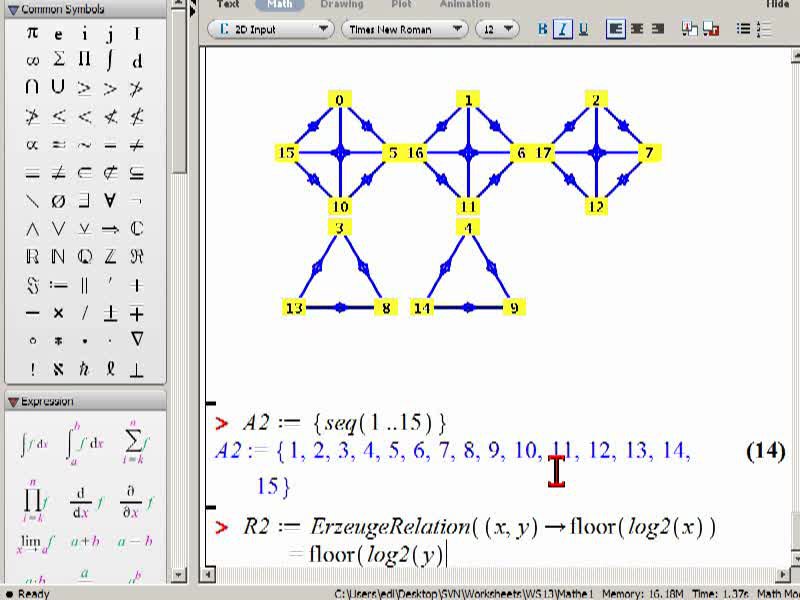
Task: Open the Times New Roman font dropdown
Action: (403, 29)
